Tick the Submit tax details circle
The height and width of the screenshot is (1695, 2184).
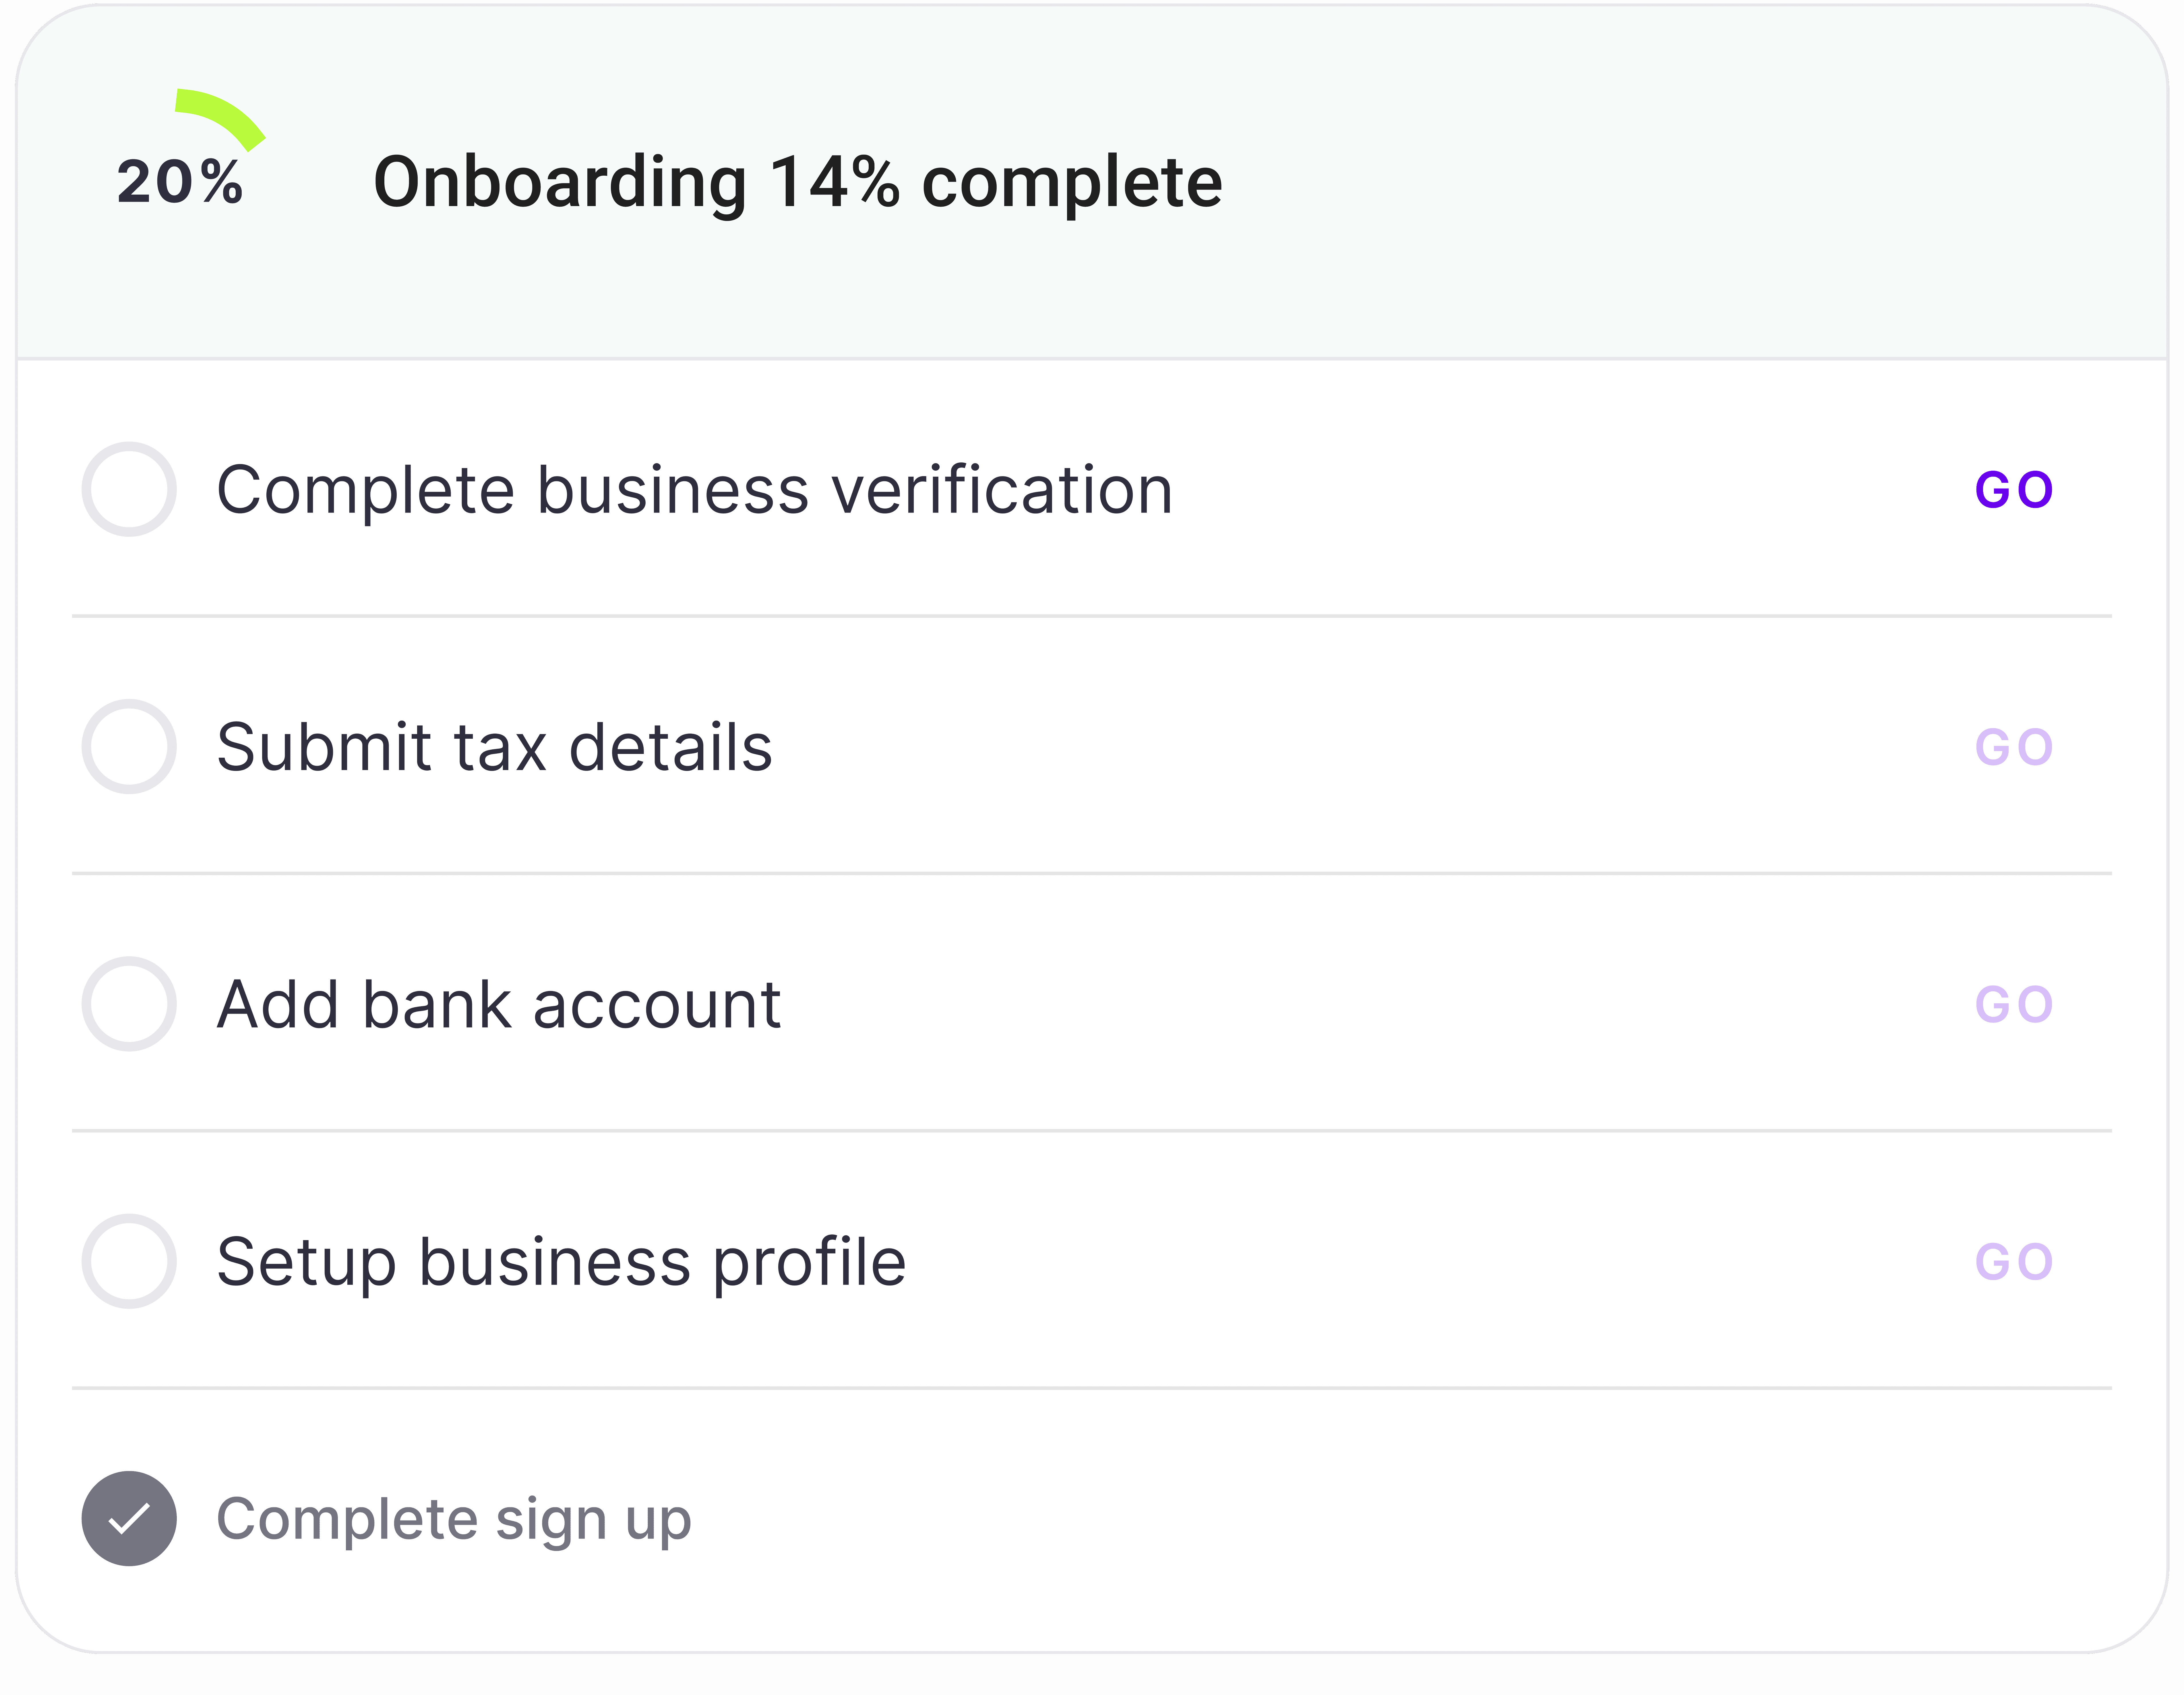tap(129, 746)
